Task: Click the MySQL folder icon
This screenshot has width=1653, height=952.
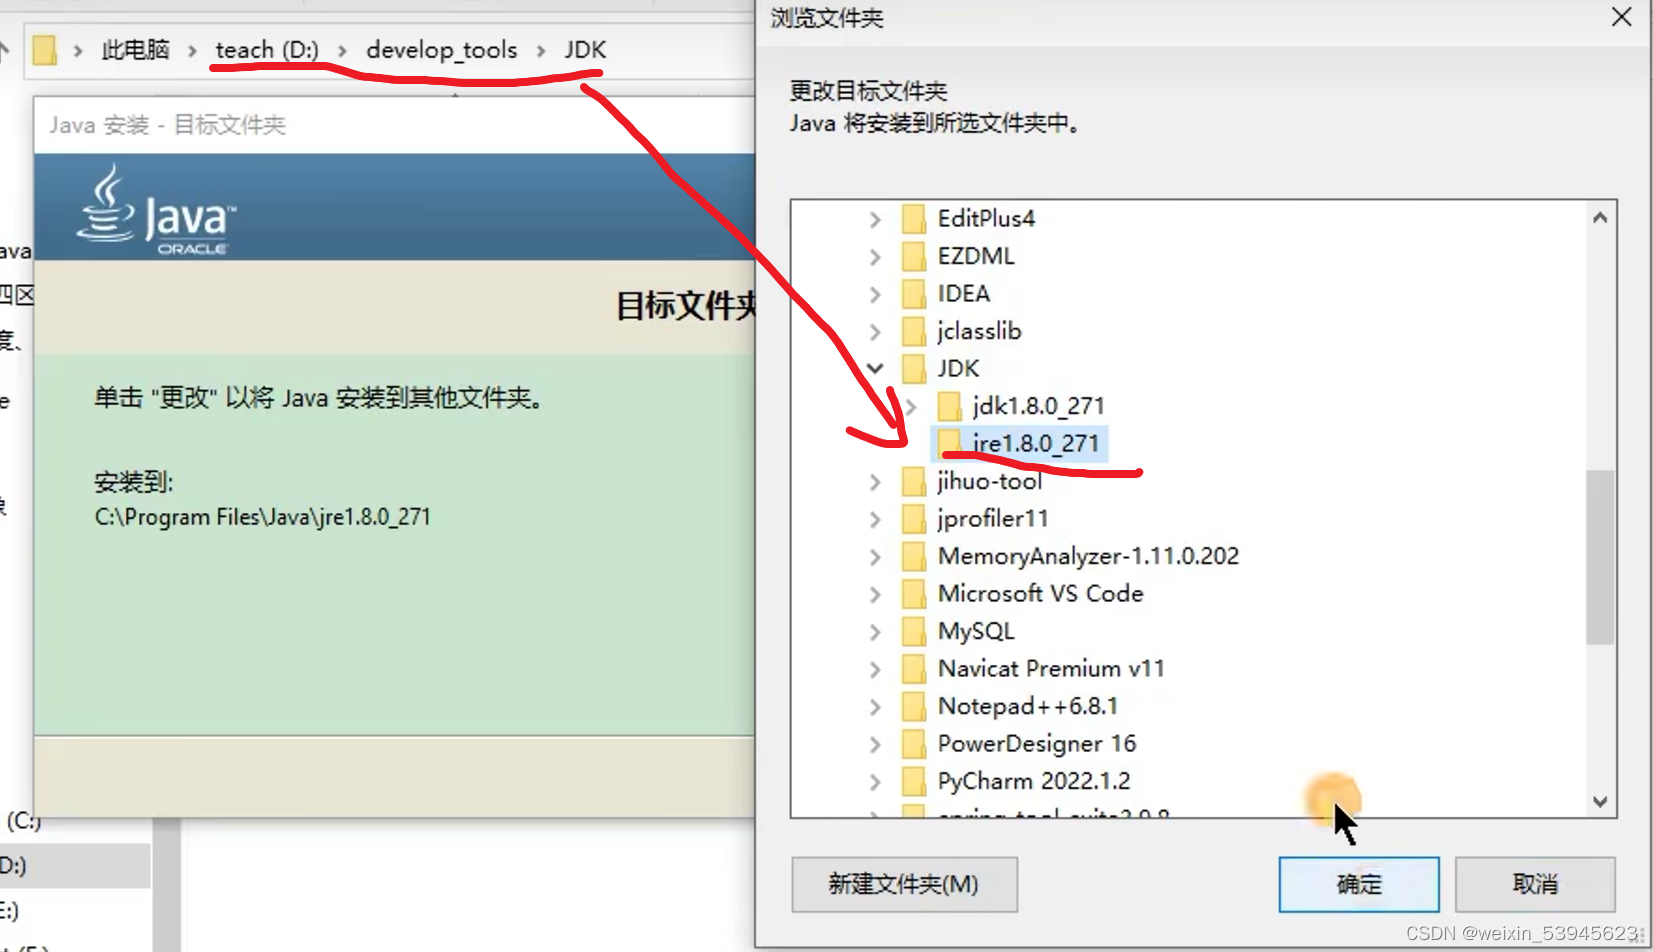Action: [x=913, y=630]
